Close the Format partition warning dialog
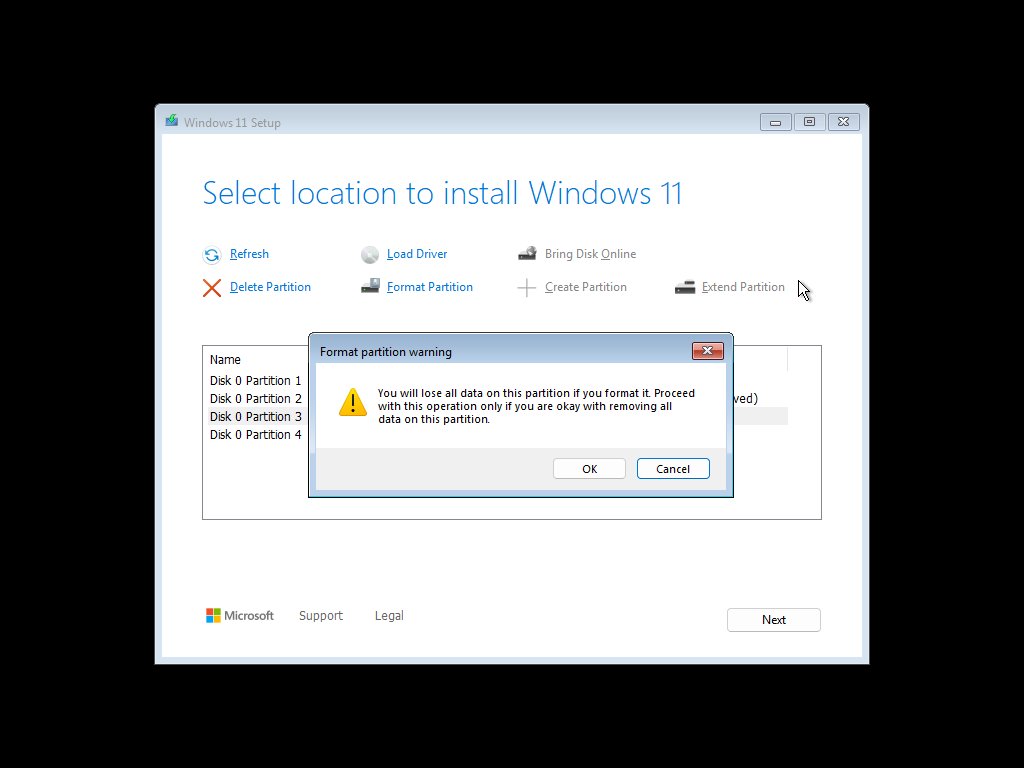Image resolution: width=1024 pixels, height=768 pixels. (x=707, y=351)
